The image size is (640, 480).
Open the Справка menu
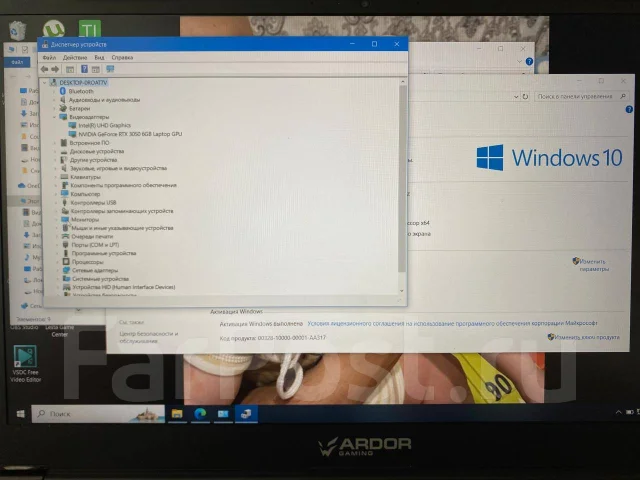[x=122, y=58]
